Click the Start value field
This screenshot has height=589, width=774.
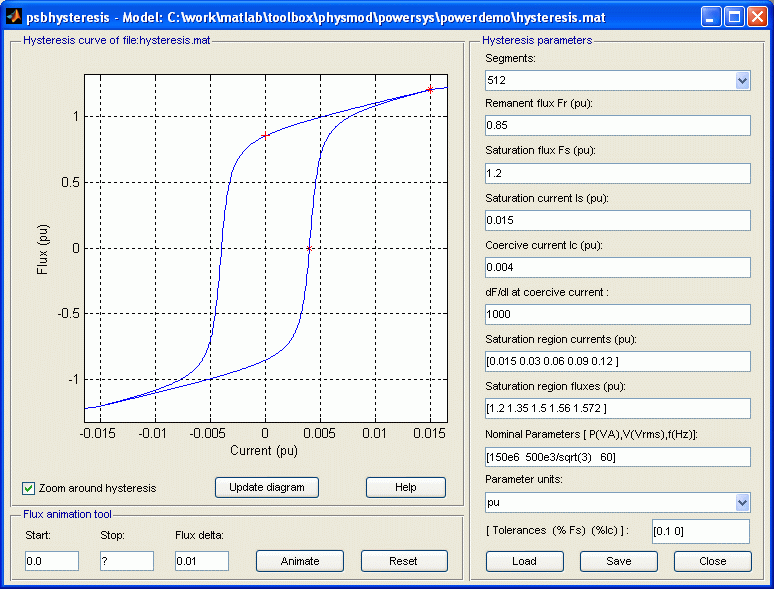(x=52, y=561)
